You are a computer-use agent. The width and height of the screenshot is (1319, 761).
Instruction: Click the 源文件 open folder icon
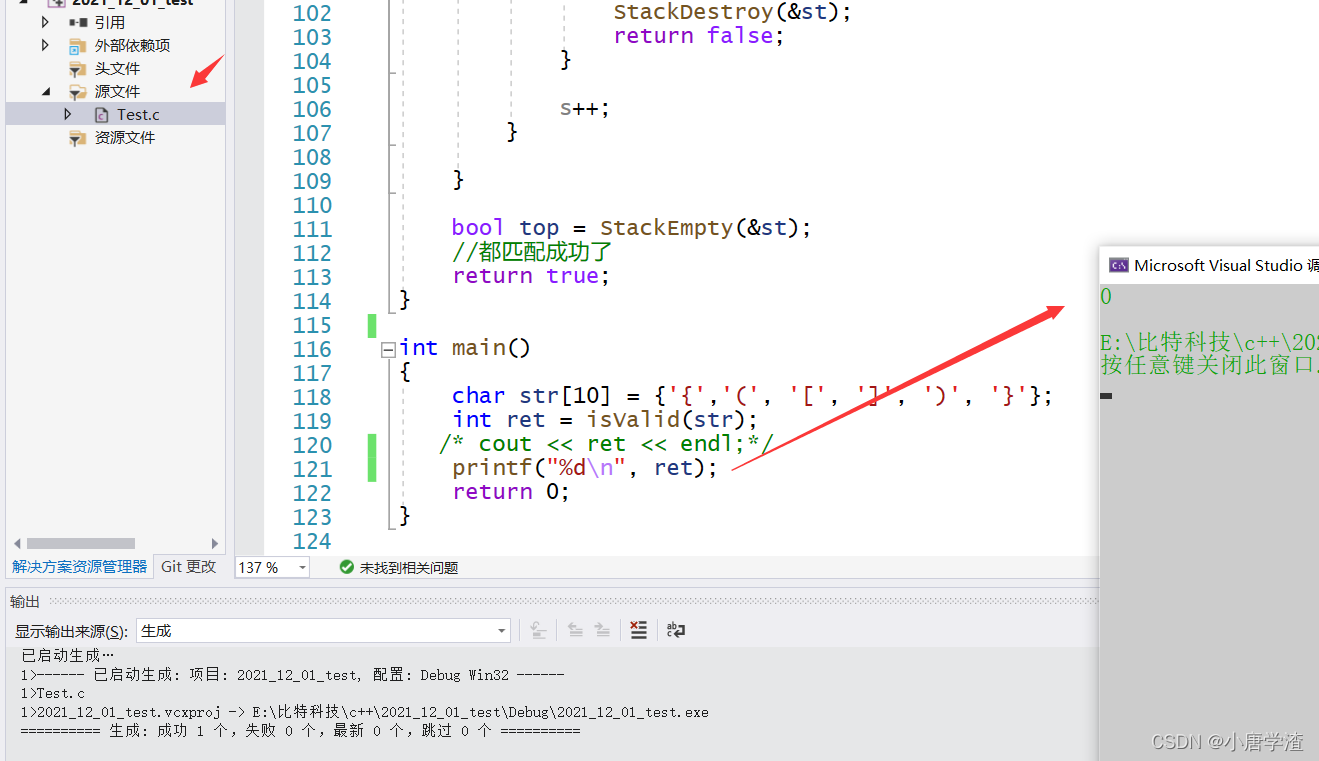77,91
